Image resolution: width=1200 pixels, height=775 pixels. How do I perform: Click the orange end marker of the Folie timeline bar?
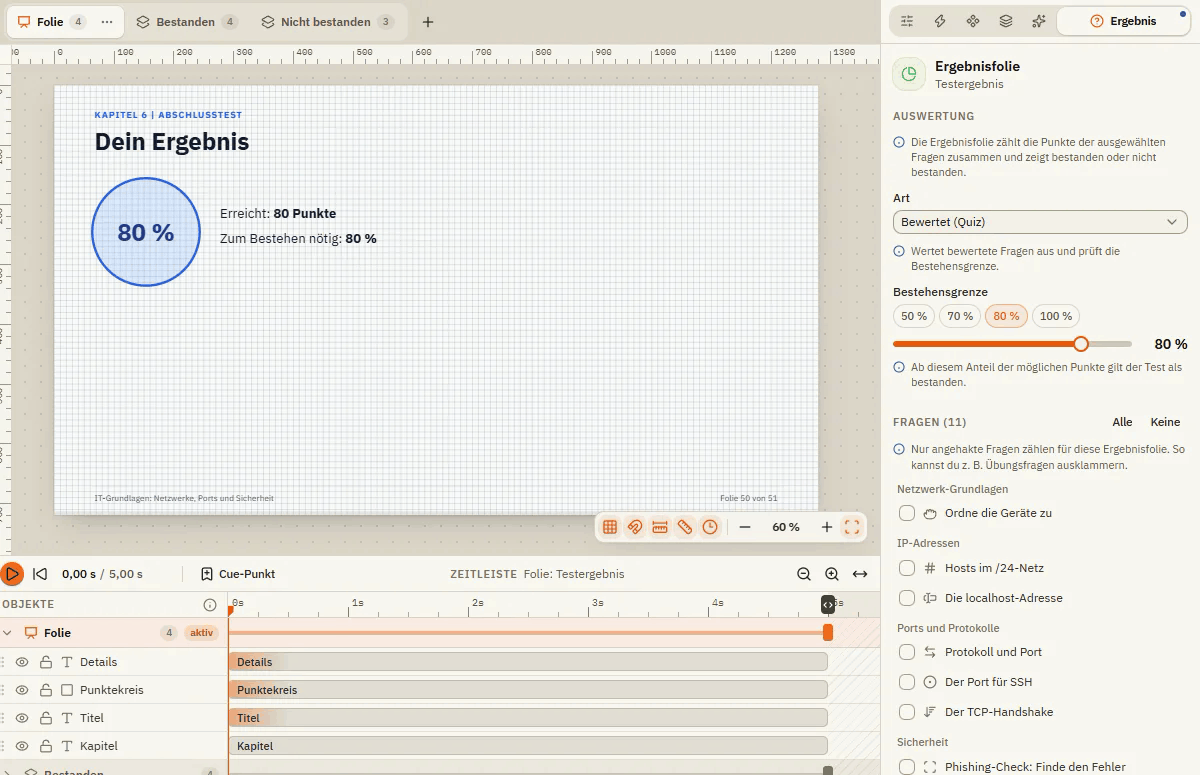(828, 633)
